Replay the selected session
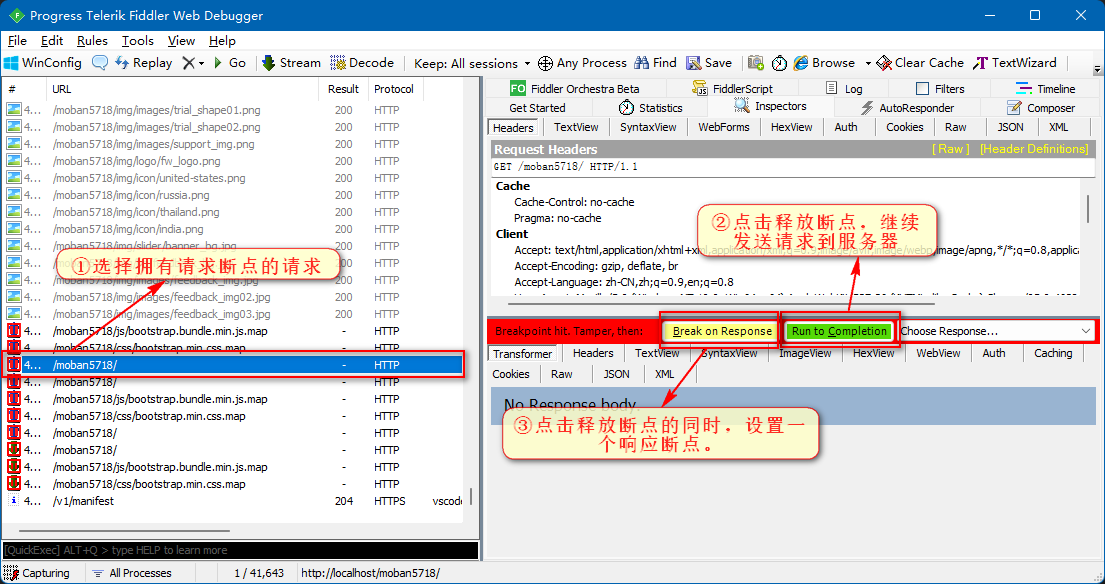 pos(143,63)
